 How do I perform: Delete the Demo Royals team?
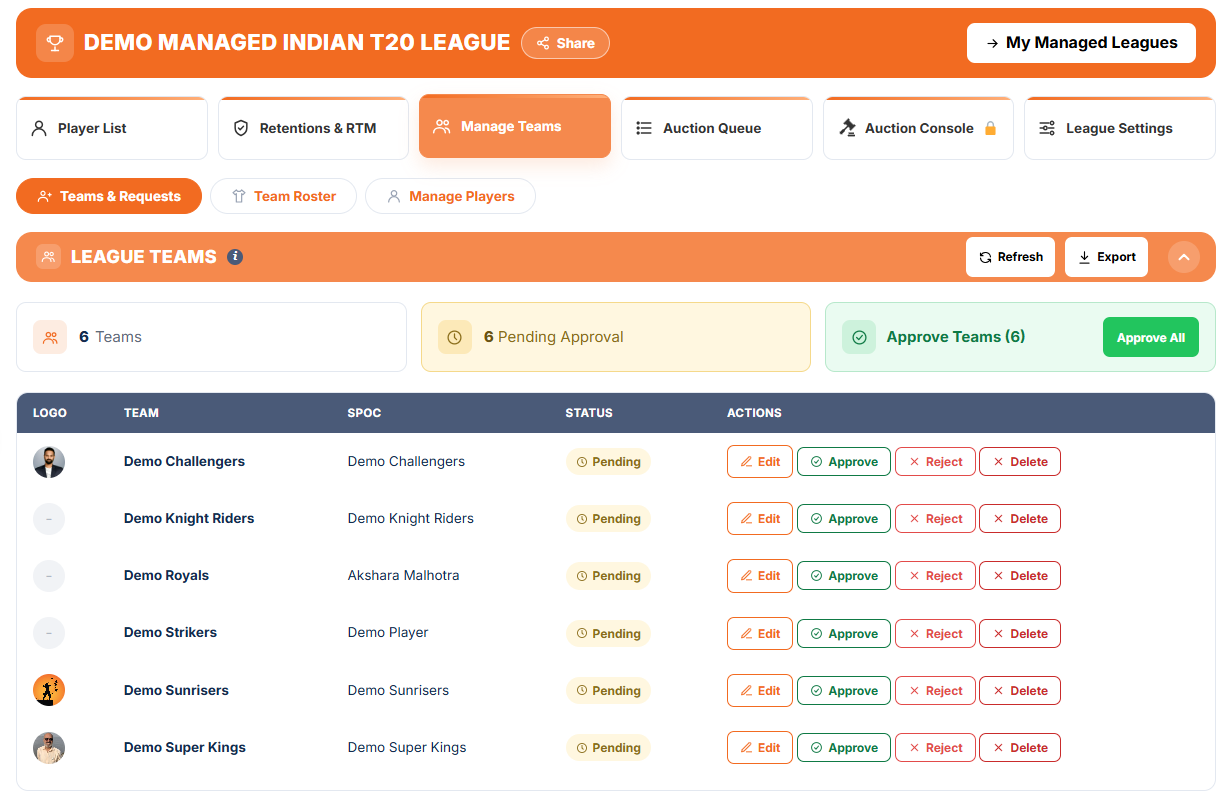click(x=1020, y=576)
